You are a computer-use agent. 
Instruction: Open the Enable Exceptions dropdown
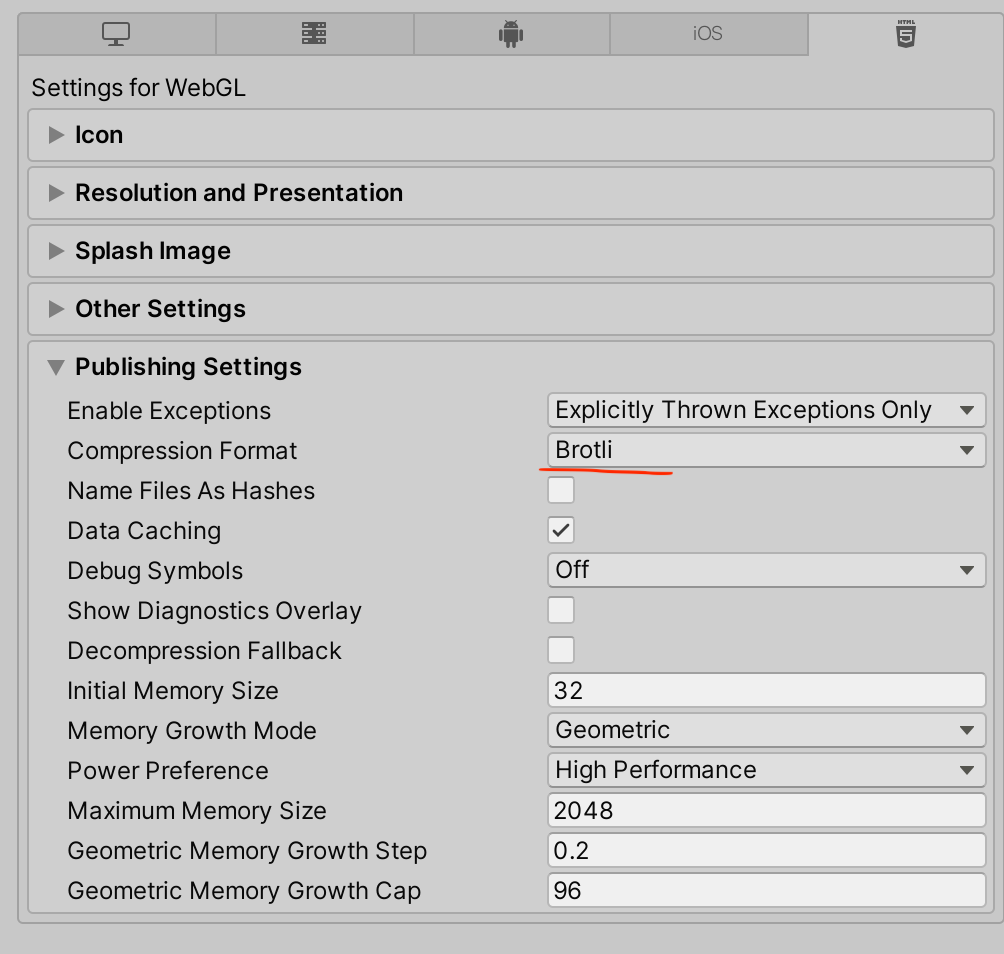point(766,410)
